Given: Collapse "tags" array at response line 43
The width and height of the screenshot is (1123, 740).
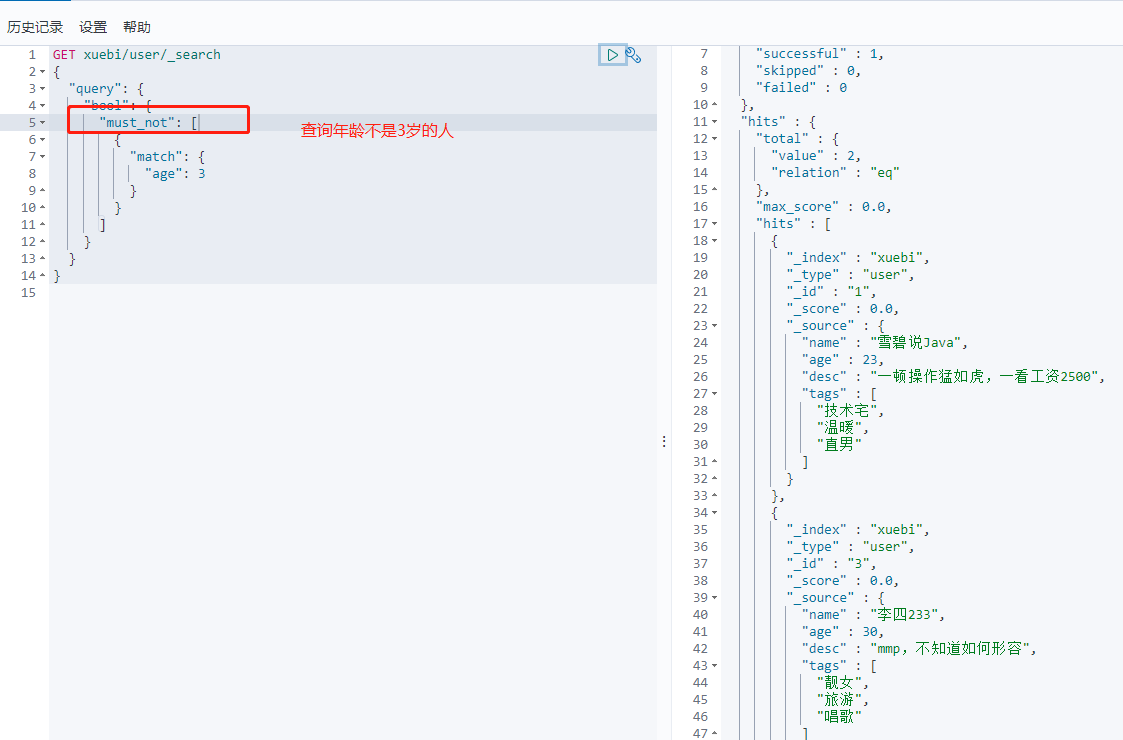Looking at the screenshot, I should [x=715, y=666].
